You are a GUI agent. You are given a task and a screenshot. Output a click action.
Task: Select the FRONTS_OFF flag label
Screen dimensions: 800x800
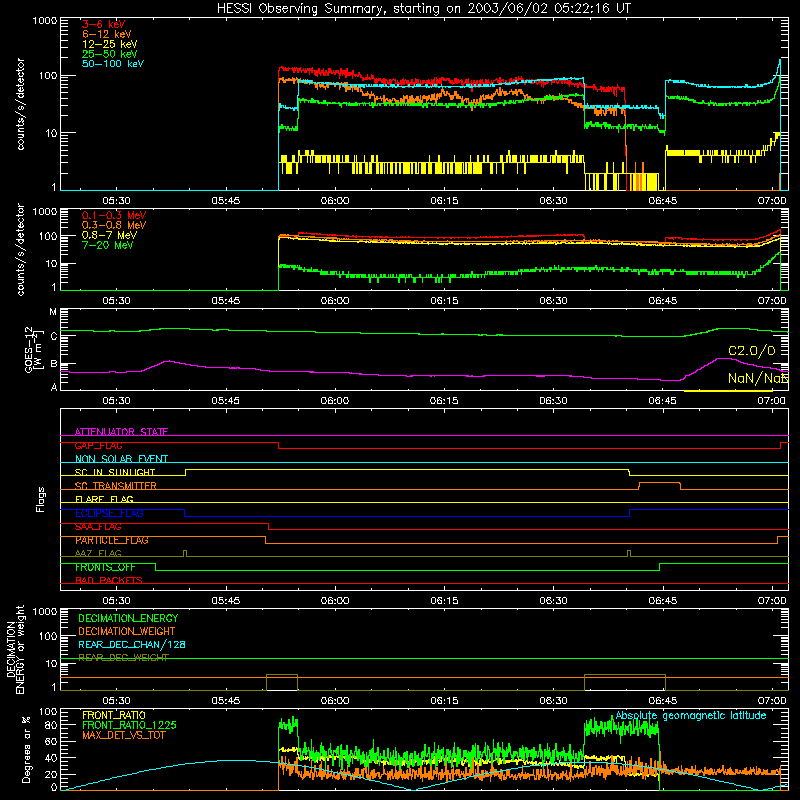(105, 567)
